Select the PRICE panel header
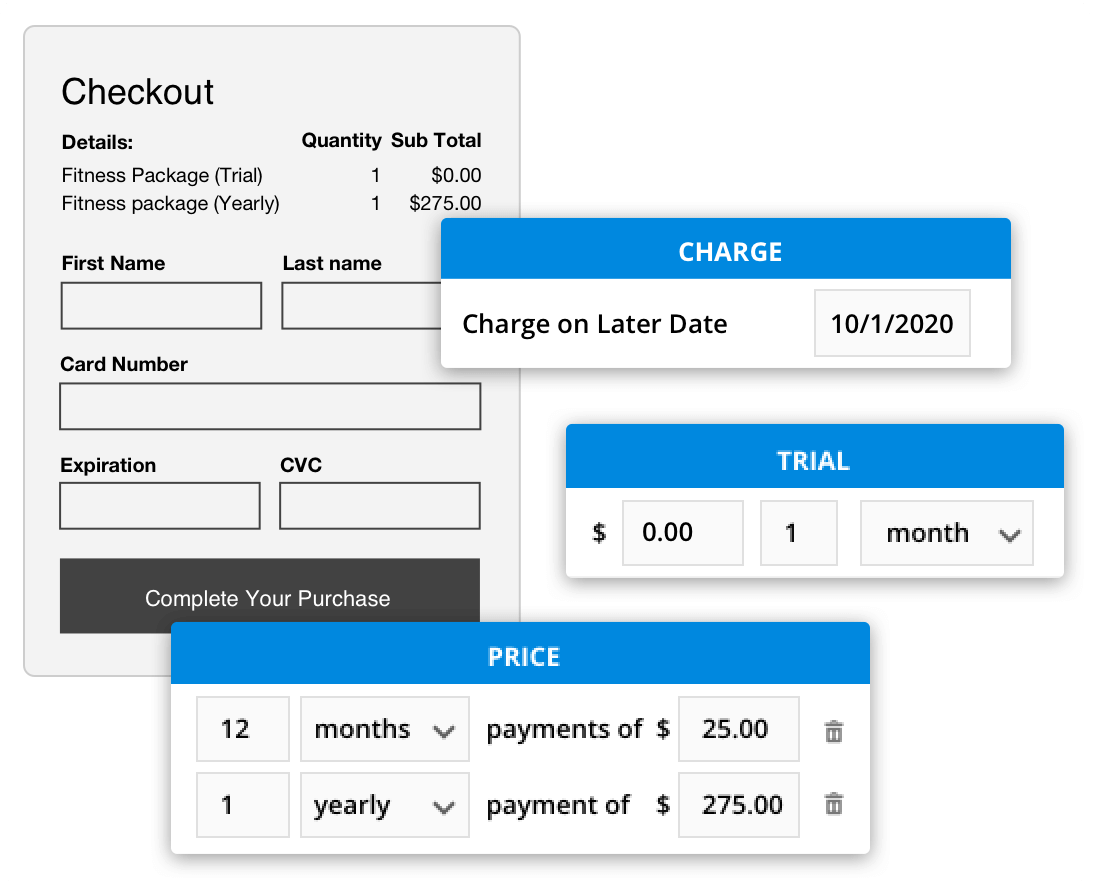 pyautogui.click(x=522, y=657)
